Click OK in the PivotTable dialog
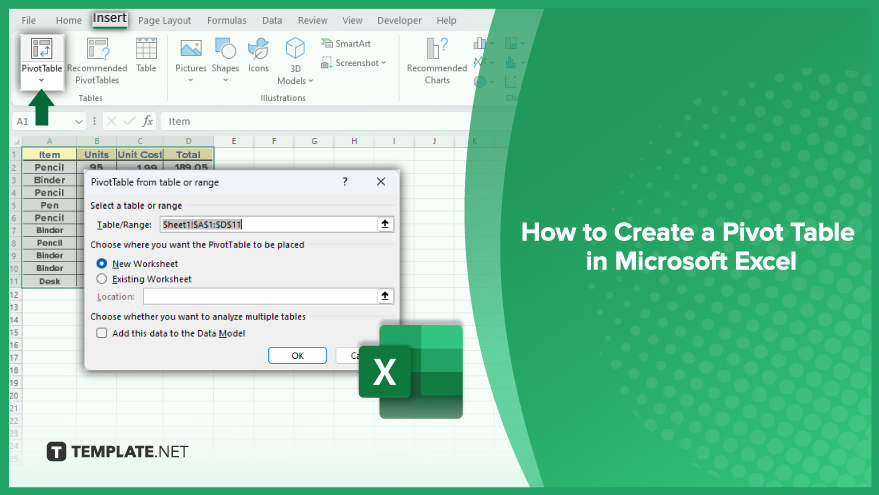The width and height of the screenshot is (879, 495). pos(297,355)
